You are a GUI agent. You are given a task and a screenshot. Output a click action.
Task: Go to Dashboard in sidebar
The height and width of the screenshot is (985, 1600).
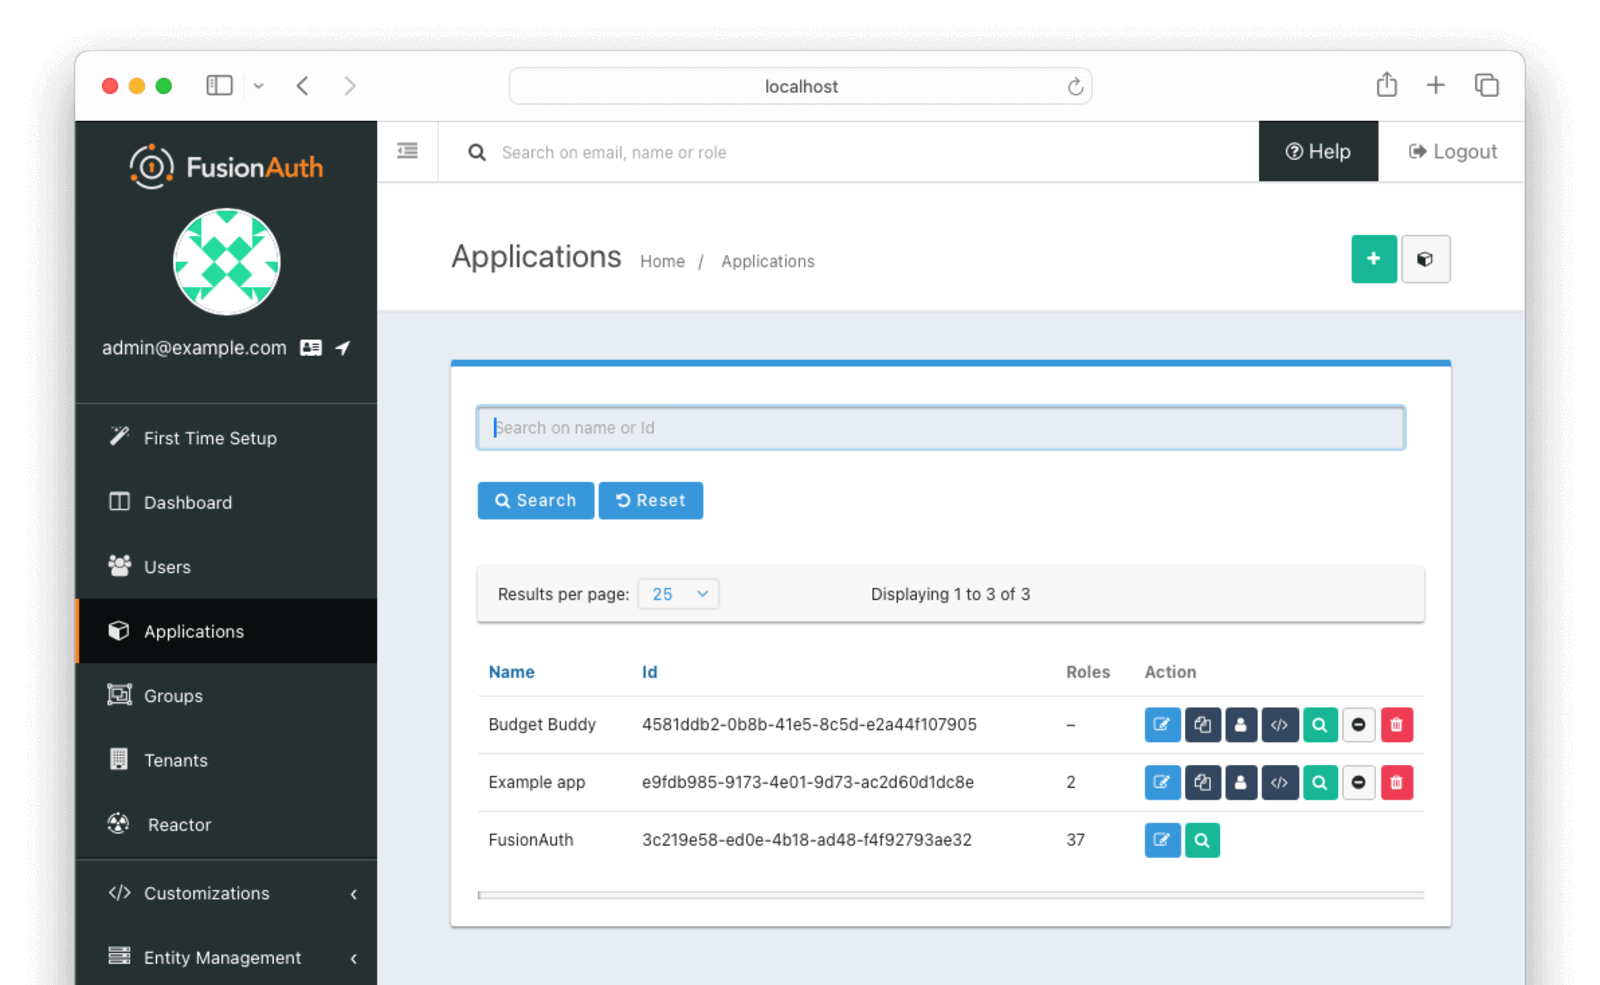pos(227,502)
